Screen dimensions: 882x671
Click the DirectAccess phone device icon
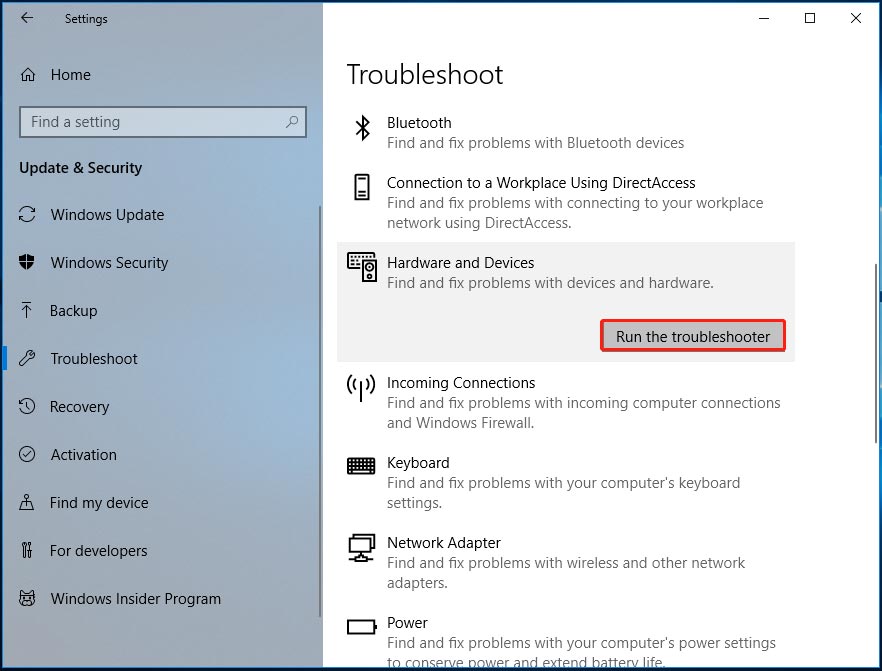coord(362,187)
